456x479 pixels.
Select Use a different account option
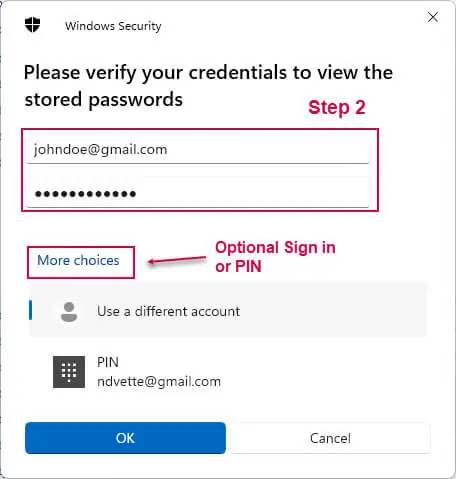pos(228,311)
